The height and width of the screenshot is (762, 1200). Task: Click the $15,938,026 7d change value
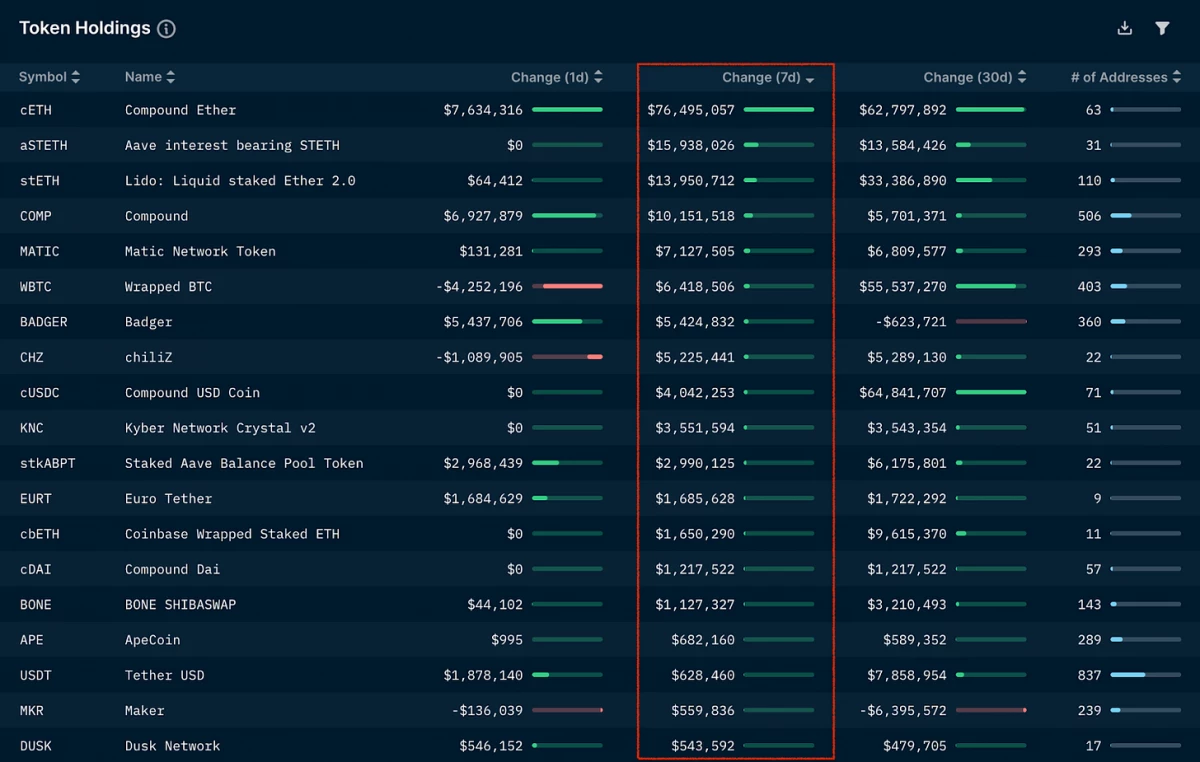click(691, 145)
